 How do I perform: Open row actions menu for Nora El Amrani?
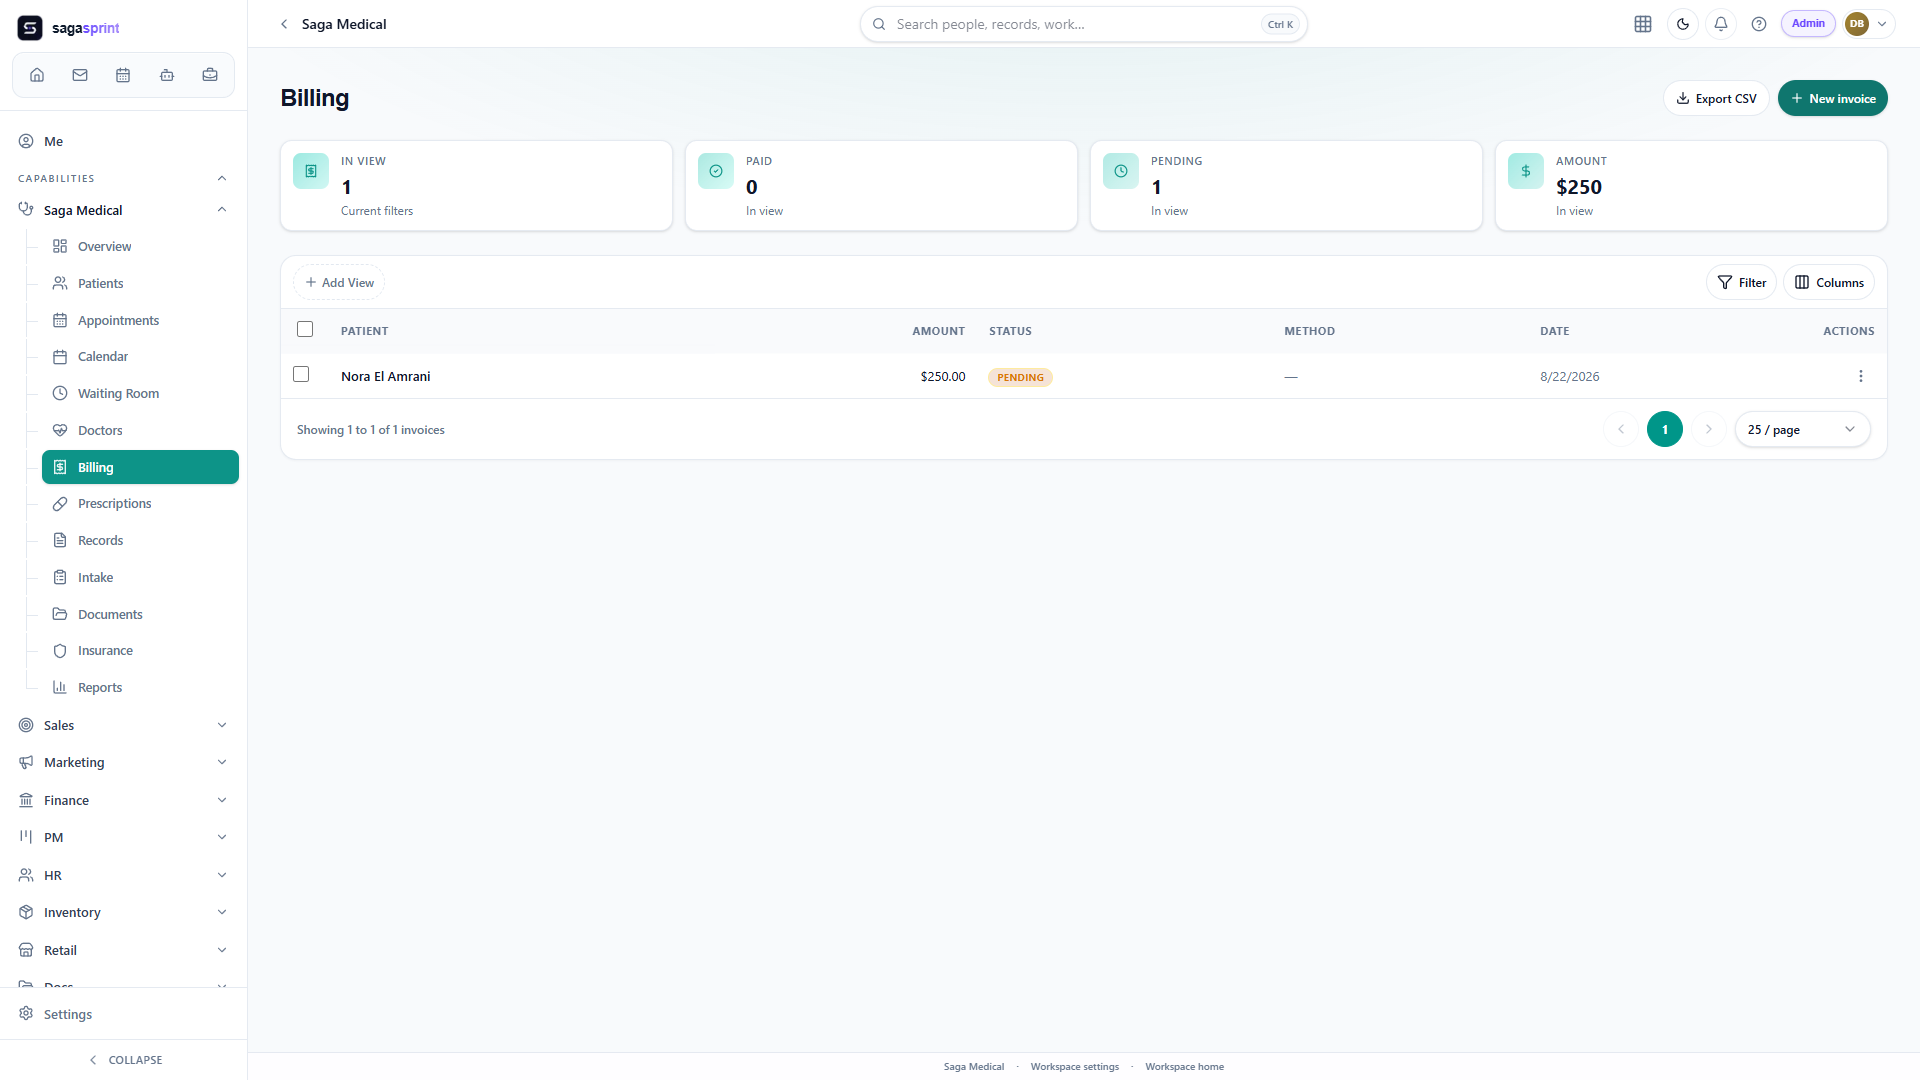click(1861, 376)
